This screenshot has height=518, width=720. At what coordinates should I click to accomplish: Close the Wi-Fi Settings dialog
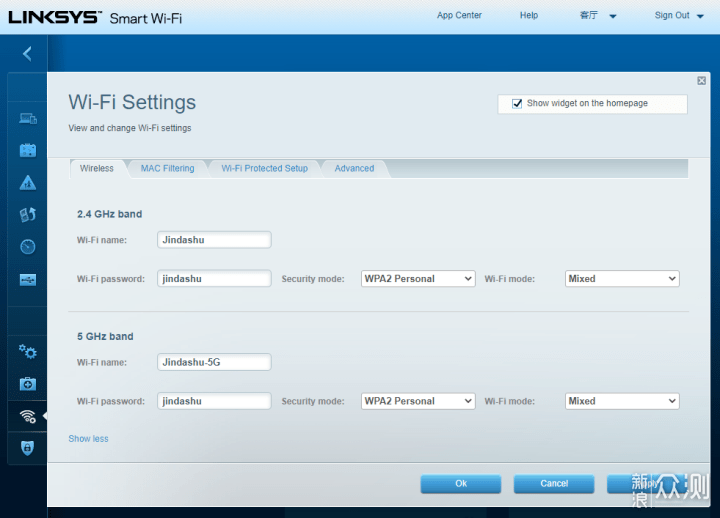click(x=701, y=81)
